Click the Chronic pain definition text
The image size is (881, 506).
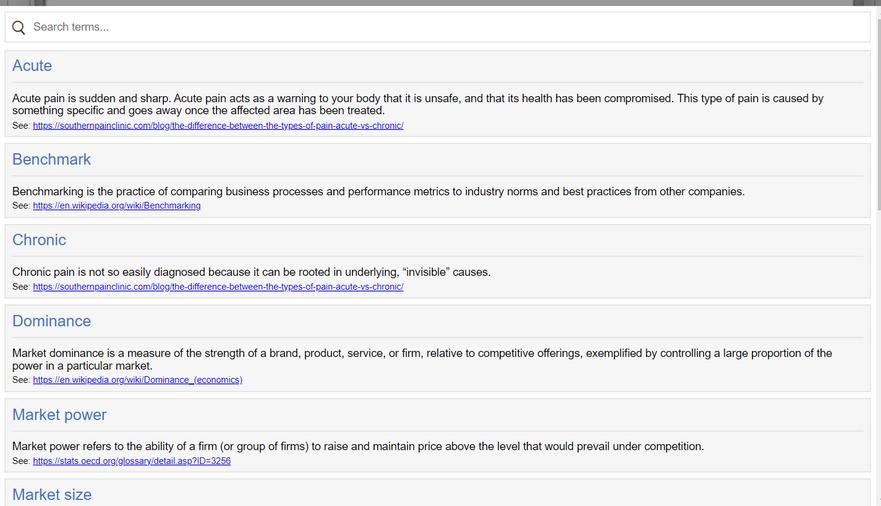(251, 272)
